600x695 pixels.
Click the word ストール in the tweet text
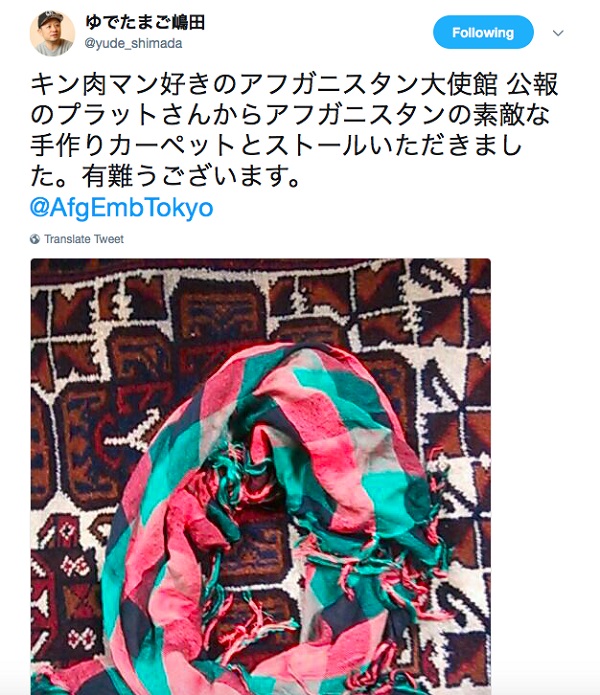pyautogui.click(x=316, y=146)
